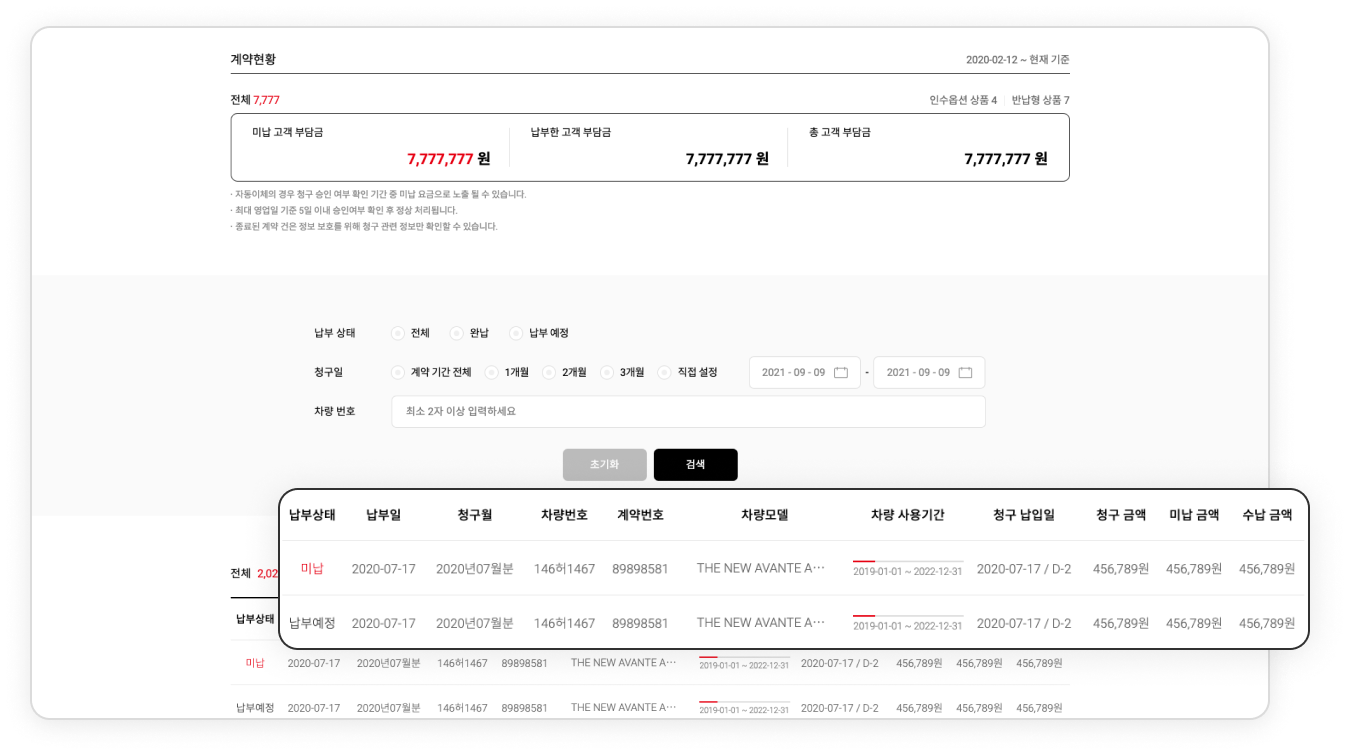The image size is (1350, 754).
Task: Click the 종료된 계약 건은 notice line
Action: coord(364,226)
